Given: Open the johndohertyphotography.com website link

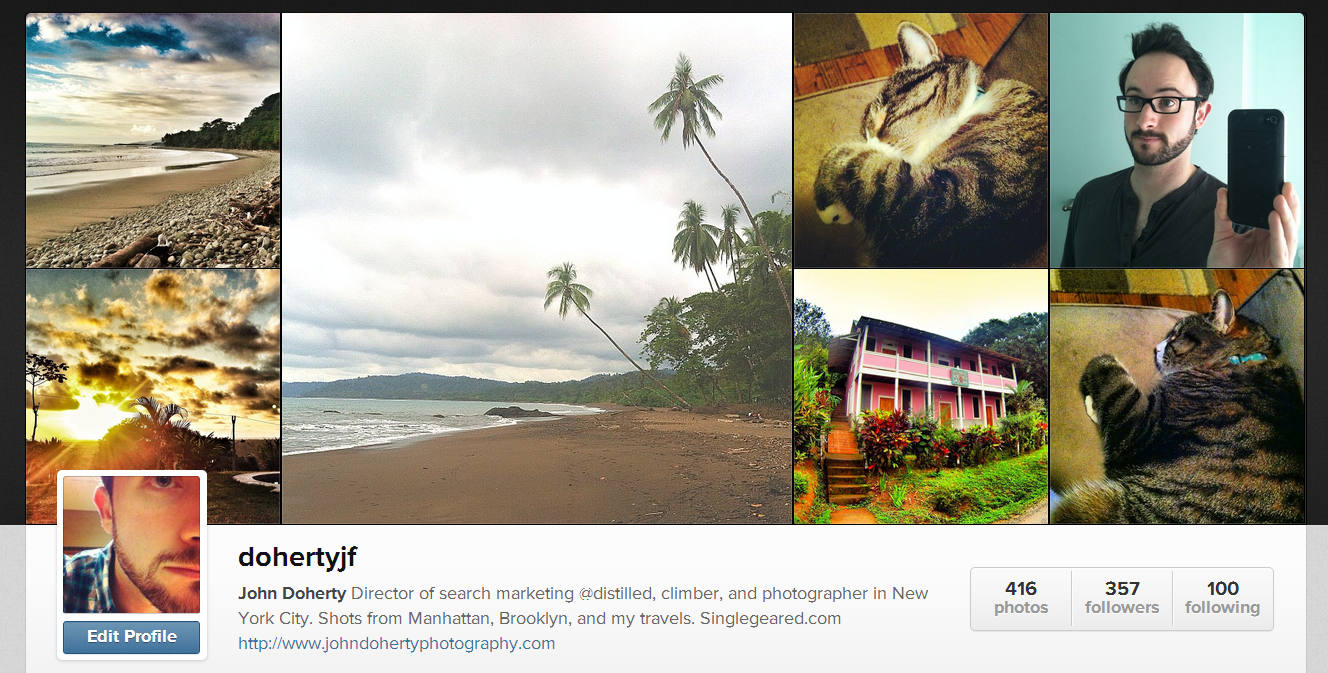Looking at the screenshot, I should (396, 643).
